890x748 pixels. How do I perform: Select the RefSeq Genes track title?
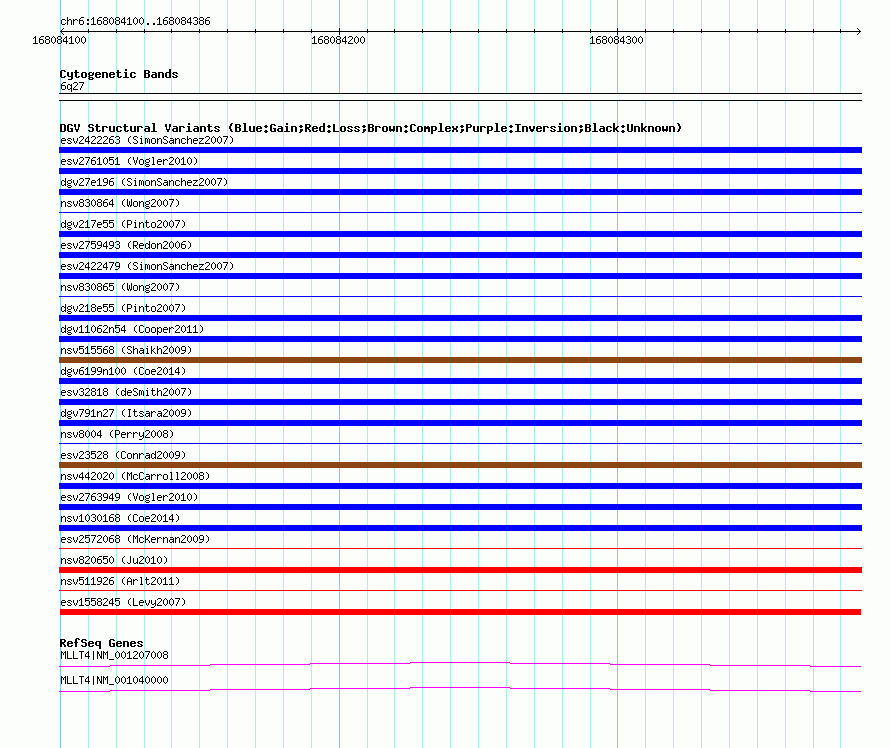pos(102,643)
